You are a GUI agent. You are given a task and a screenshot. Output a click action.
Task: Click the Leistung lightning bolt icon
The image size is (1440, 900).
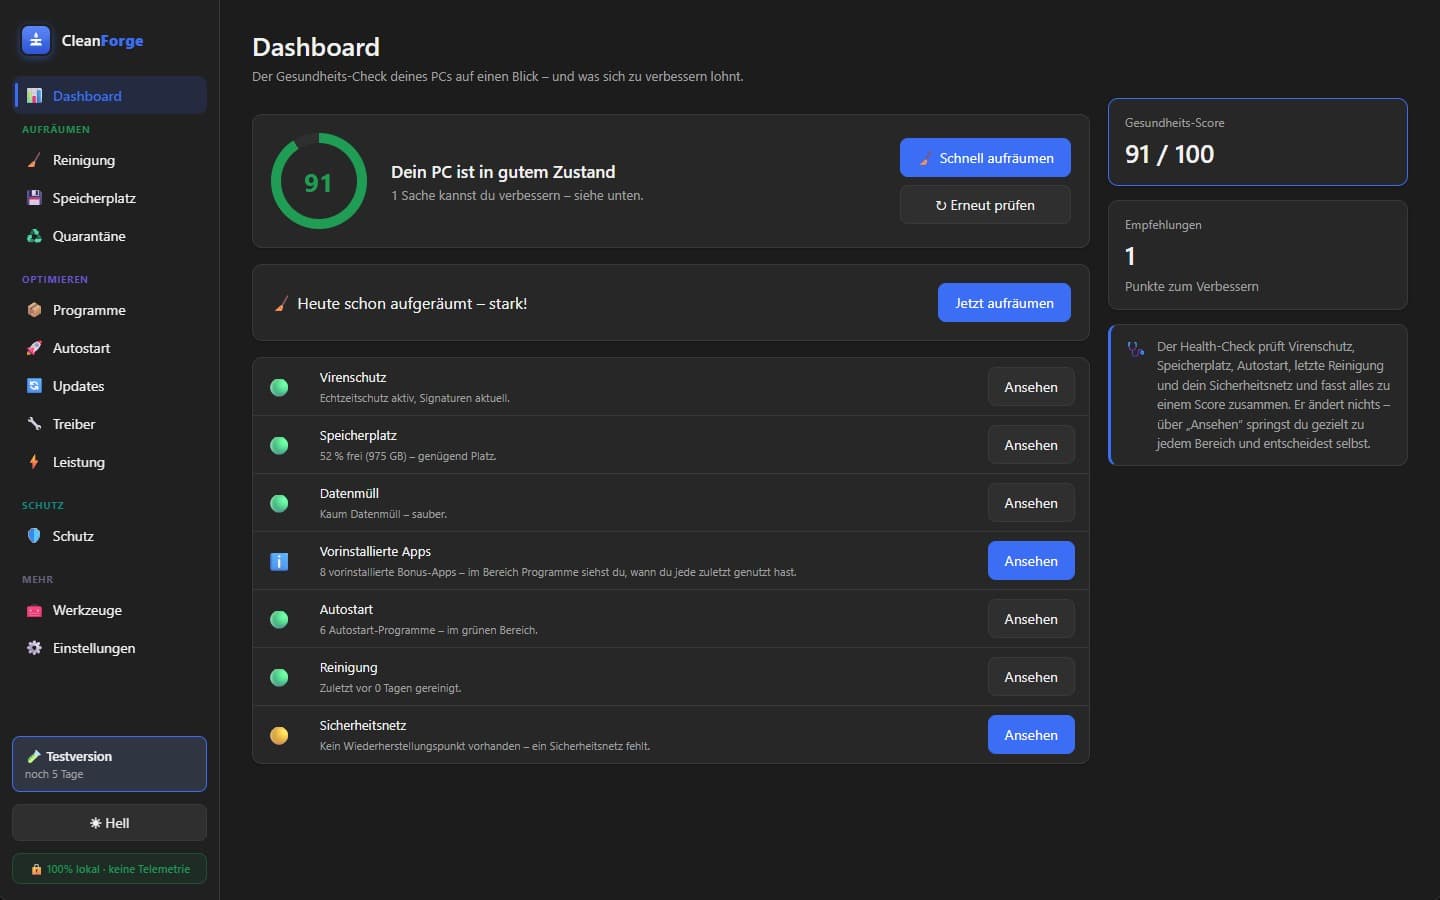click(x=34, y=462)
